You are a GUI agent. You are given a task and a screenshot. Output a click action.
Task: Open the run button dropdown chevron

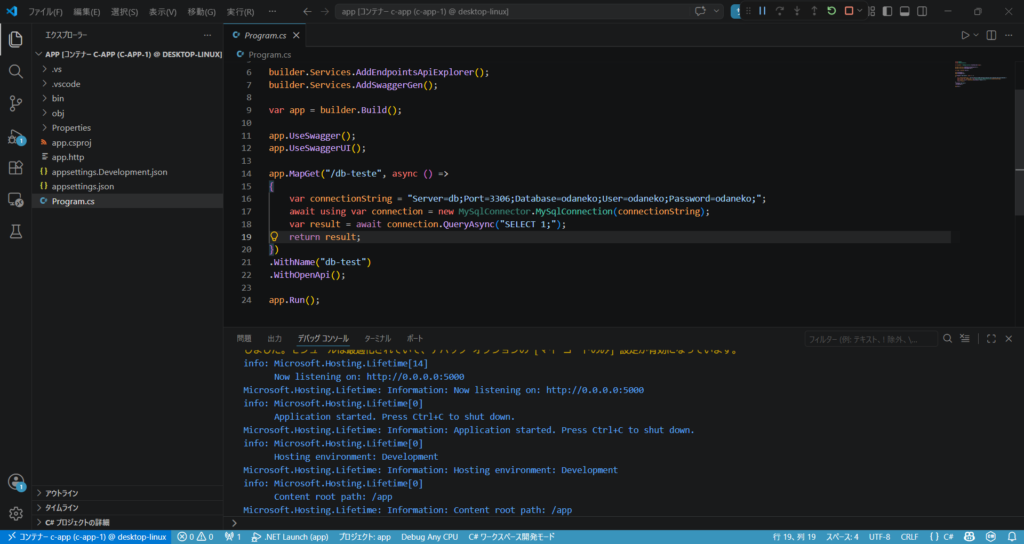[976, 35]
